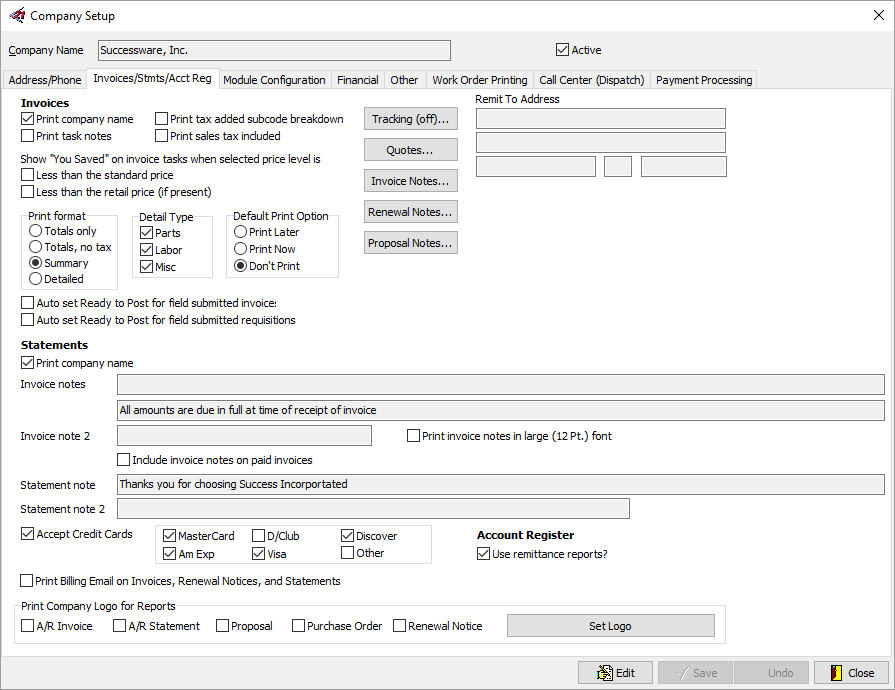Click the Successware app icon in title bar
The height and width of the screenshot is (690, 895).
coord(17,15)
